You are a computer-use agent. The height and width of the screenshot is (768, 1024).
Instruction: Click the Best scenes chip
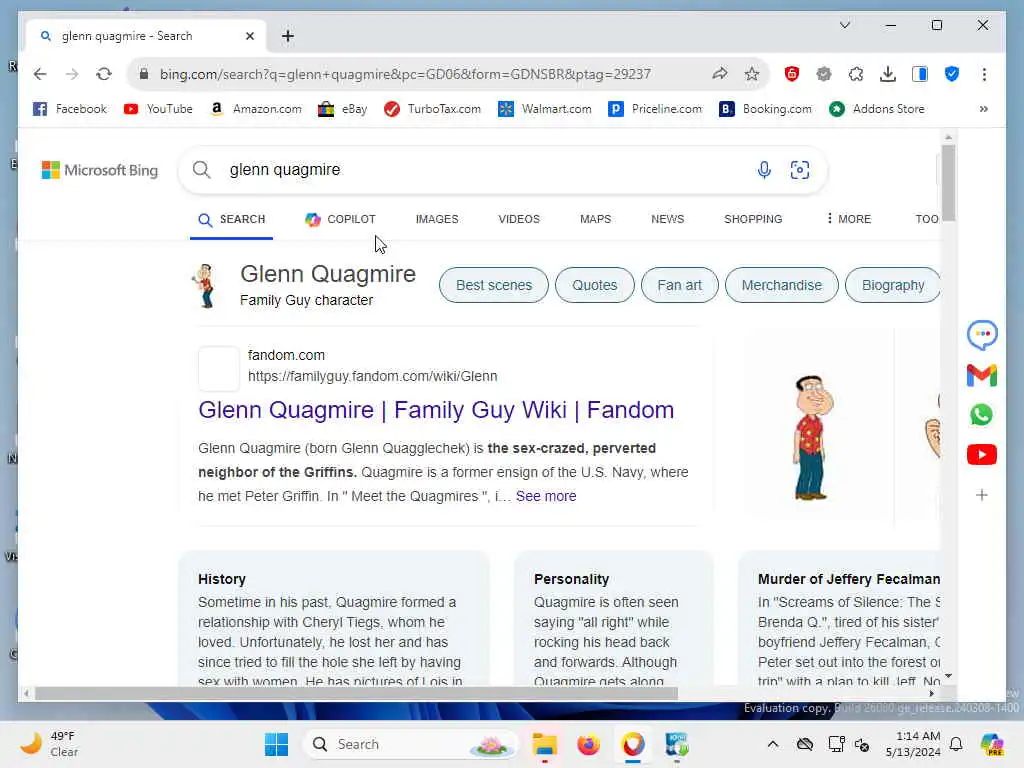coord(494,285)
